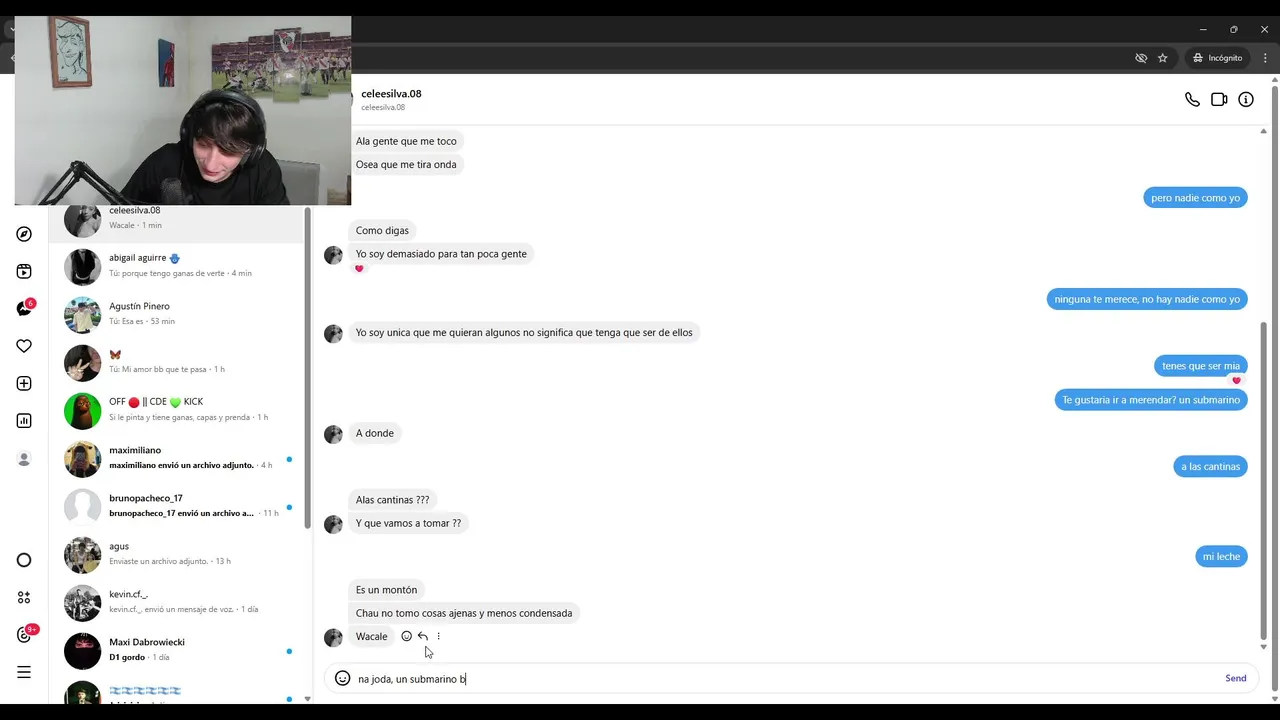Reply to the Wacale message
The image size is (1280, 720).
click(423, 636)
